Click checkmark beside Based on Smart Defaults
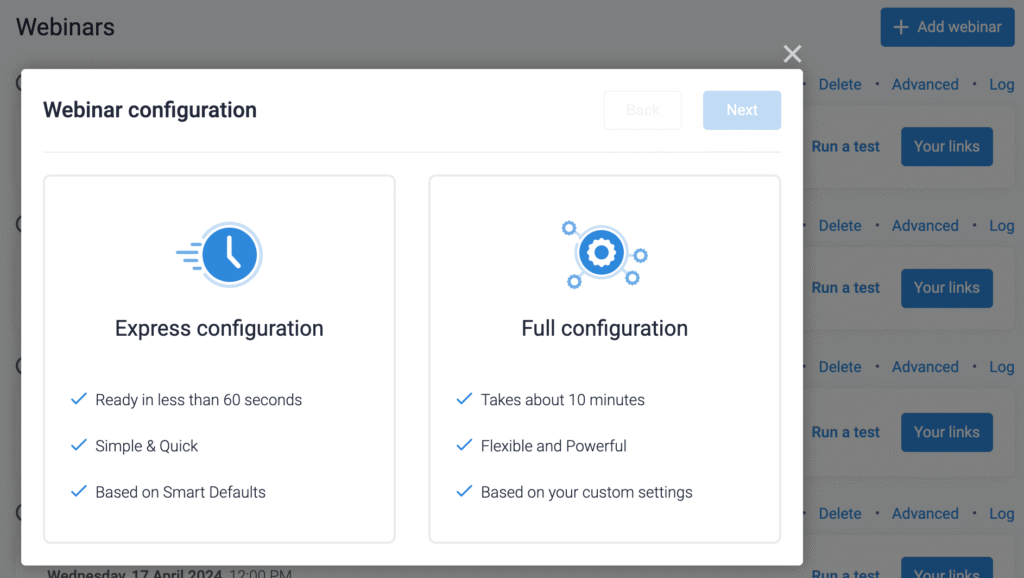 tap(78, 492)
